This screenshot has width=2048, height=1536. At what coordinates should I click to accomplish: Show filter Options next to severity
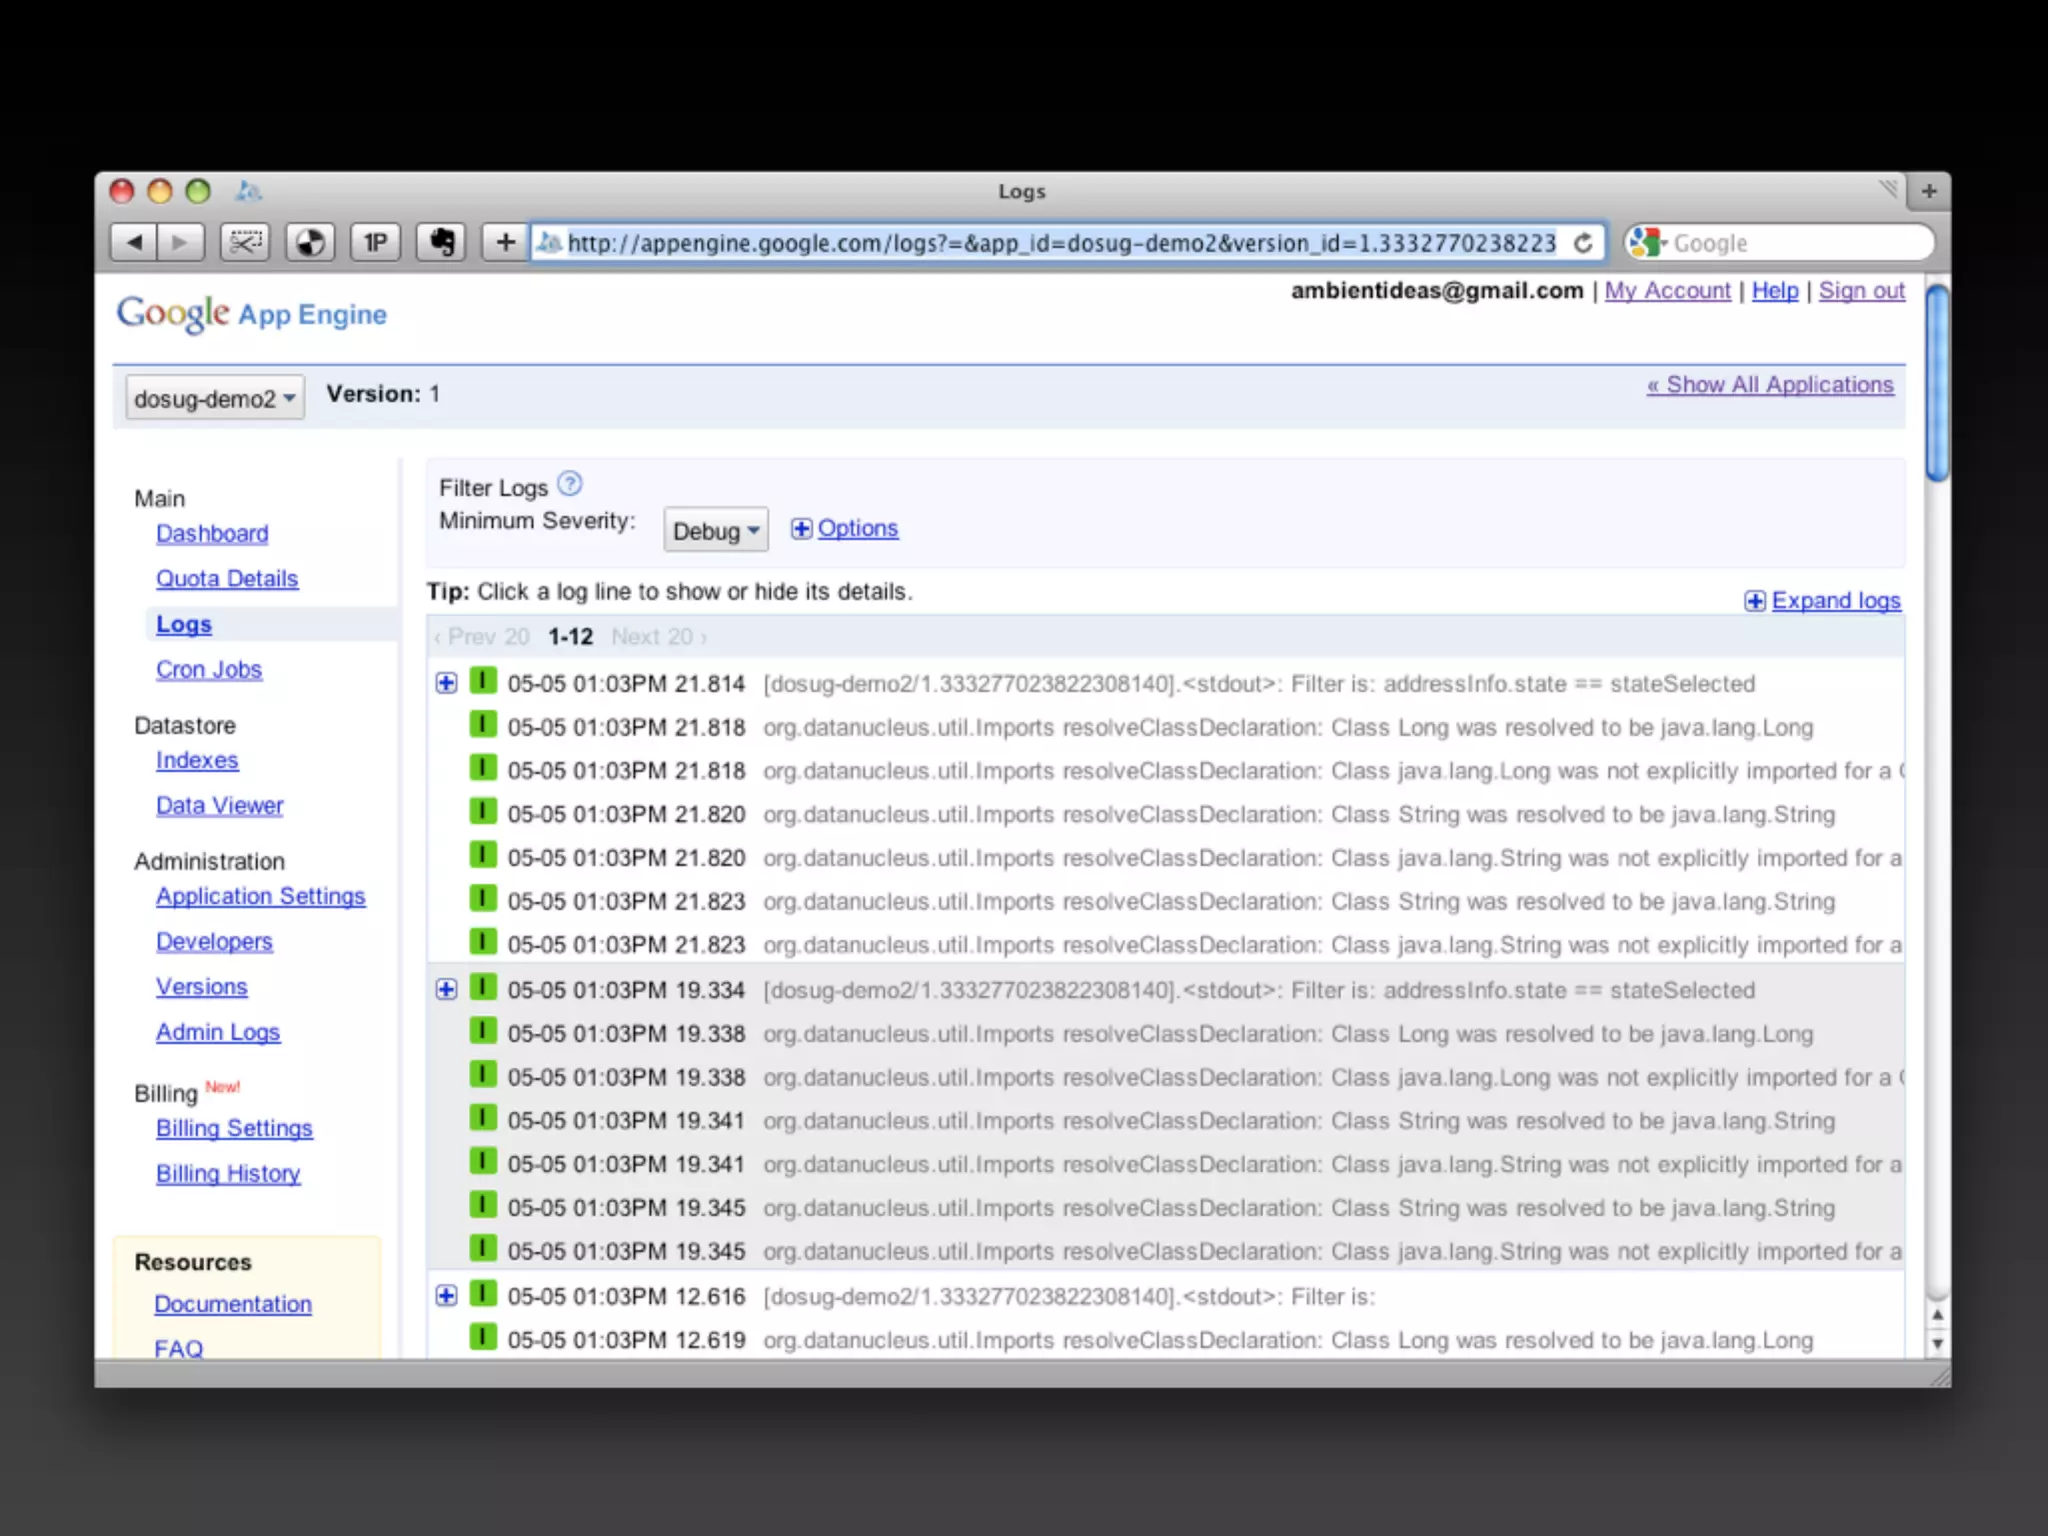click(x=856, y=528)
